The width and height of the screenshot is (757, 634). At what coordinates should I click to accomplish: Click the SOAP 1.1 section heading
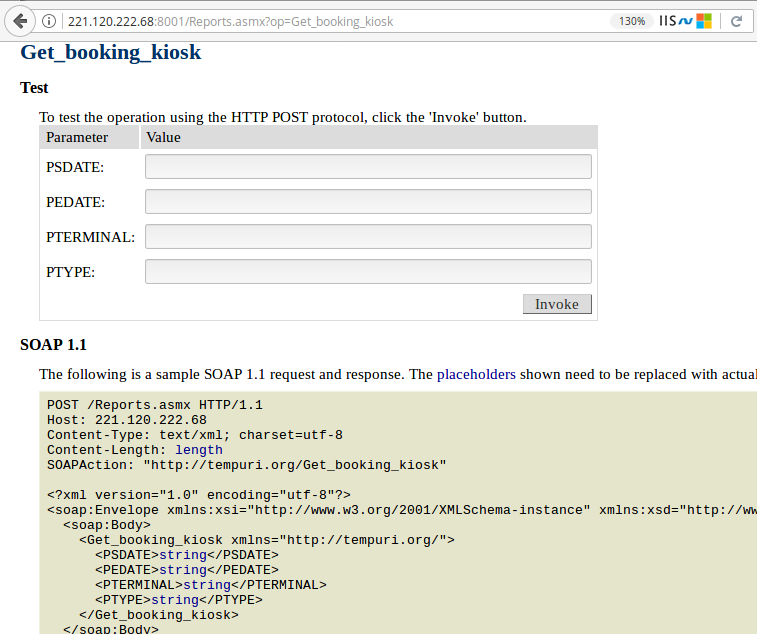(x=53, y=345)
